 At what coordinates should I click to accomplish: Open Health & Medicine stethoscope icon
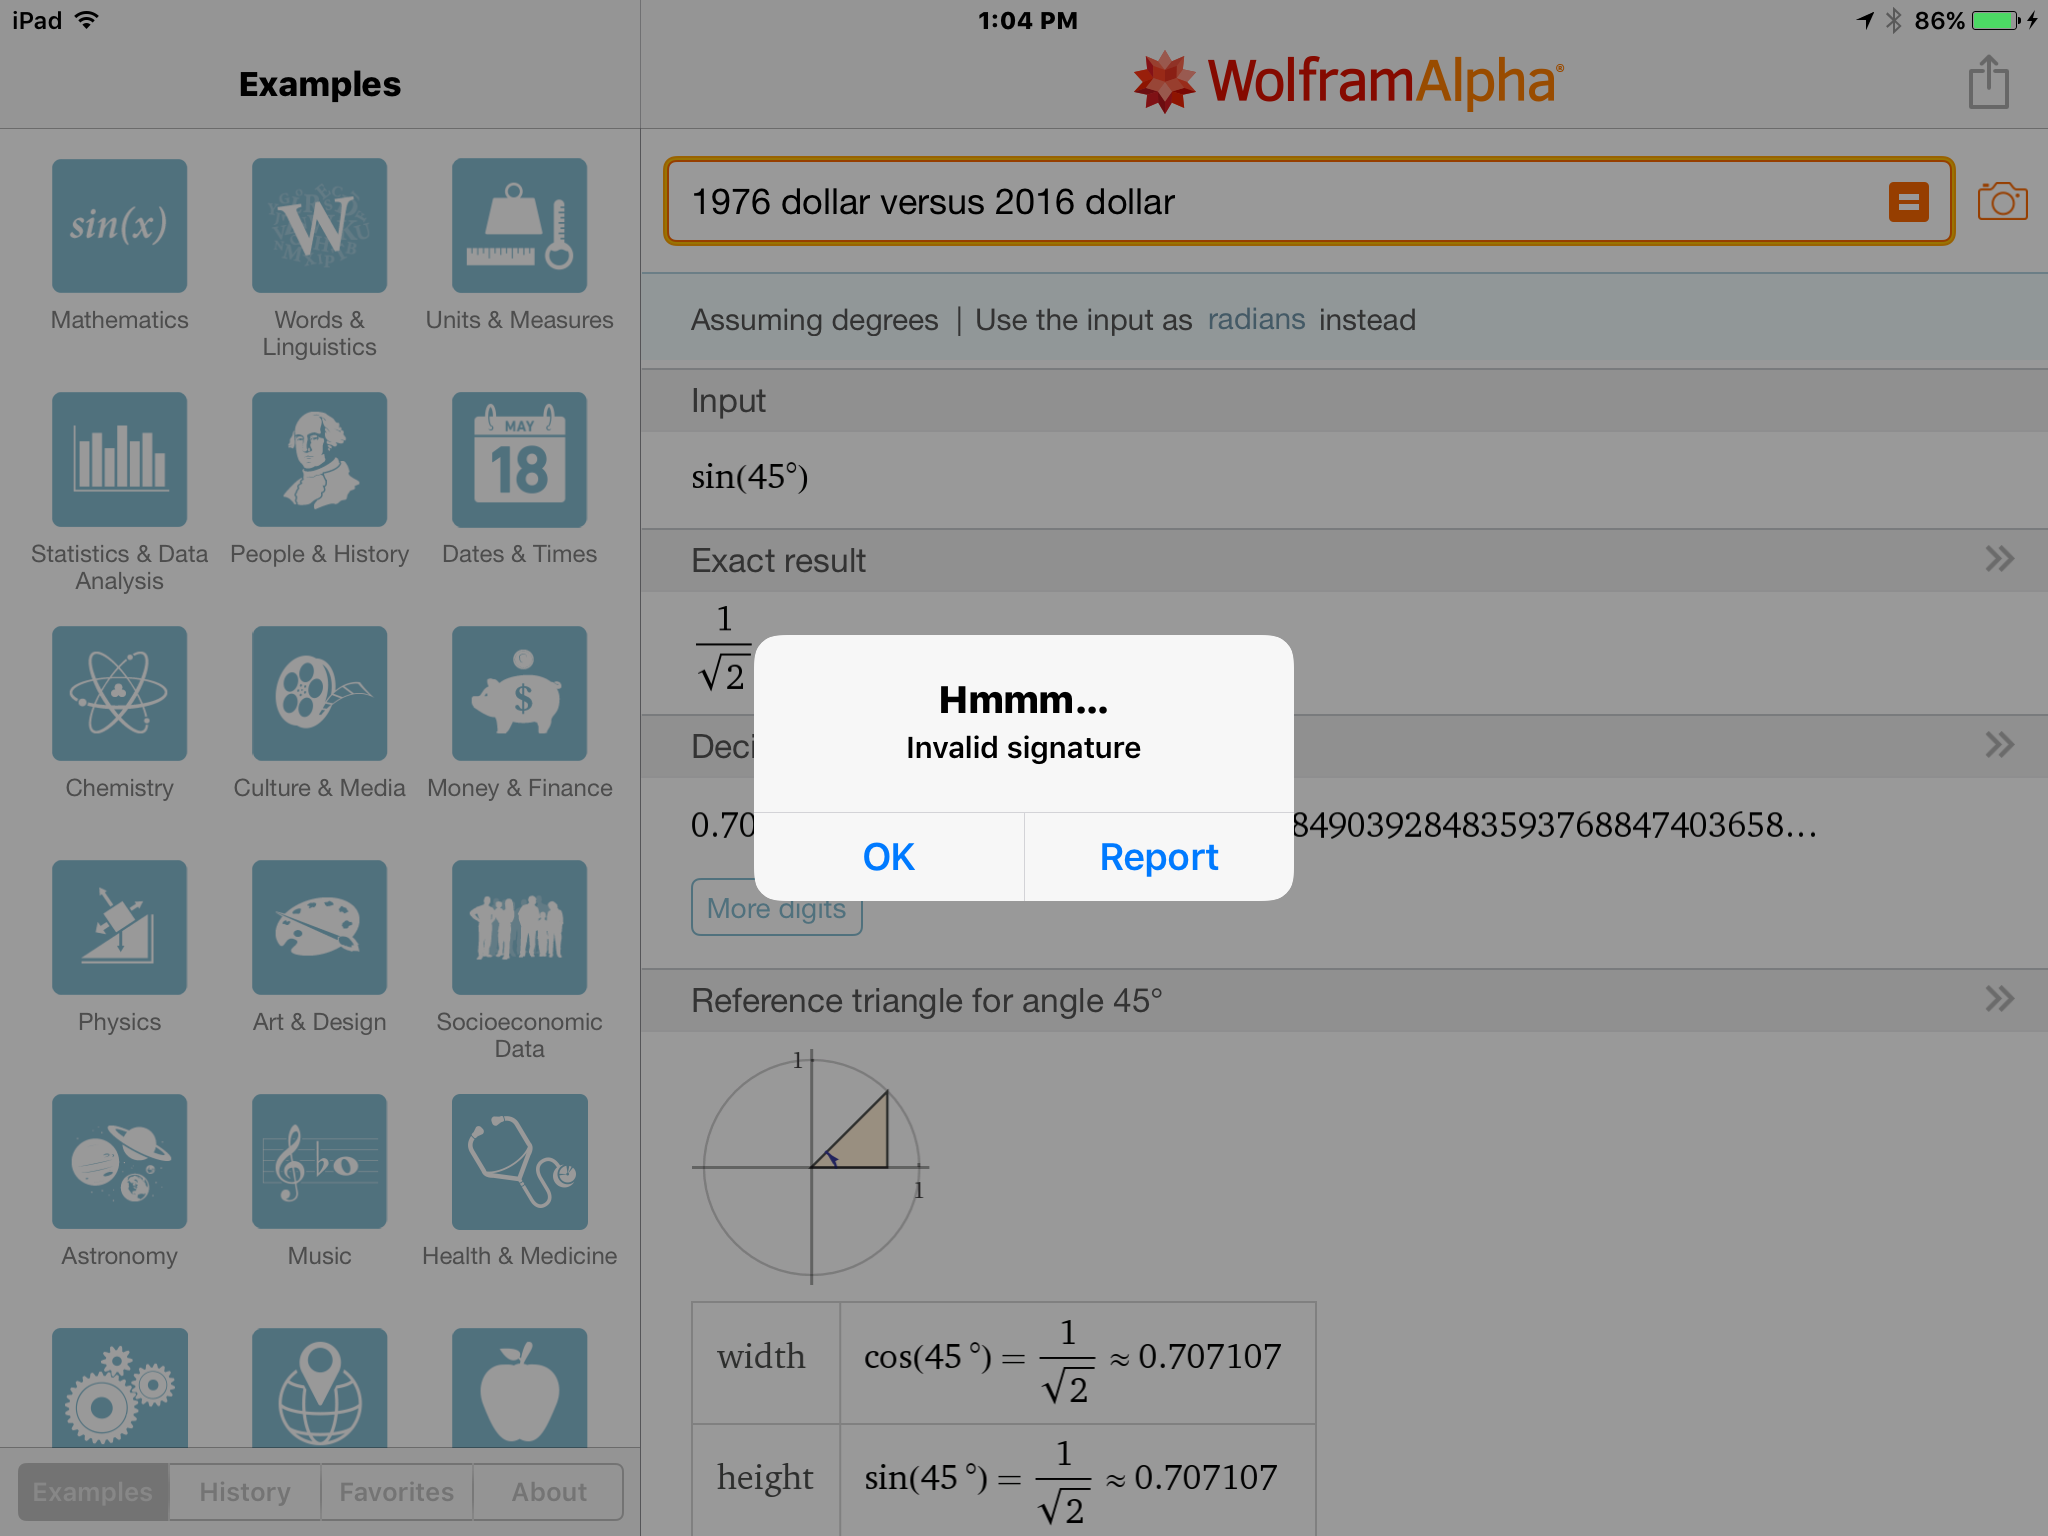click(519, 1162)
